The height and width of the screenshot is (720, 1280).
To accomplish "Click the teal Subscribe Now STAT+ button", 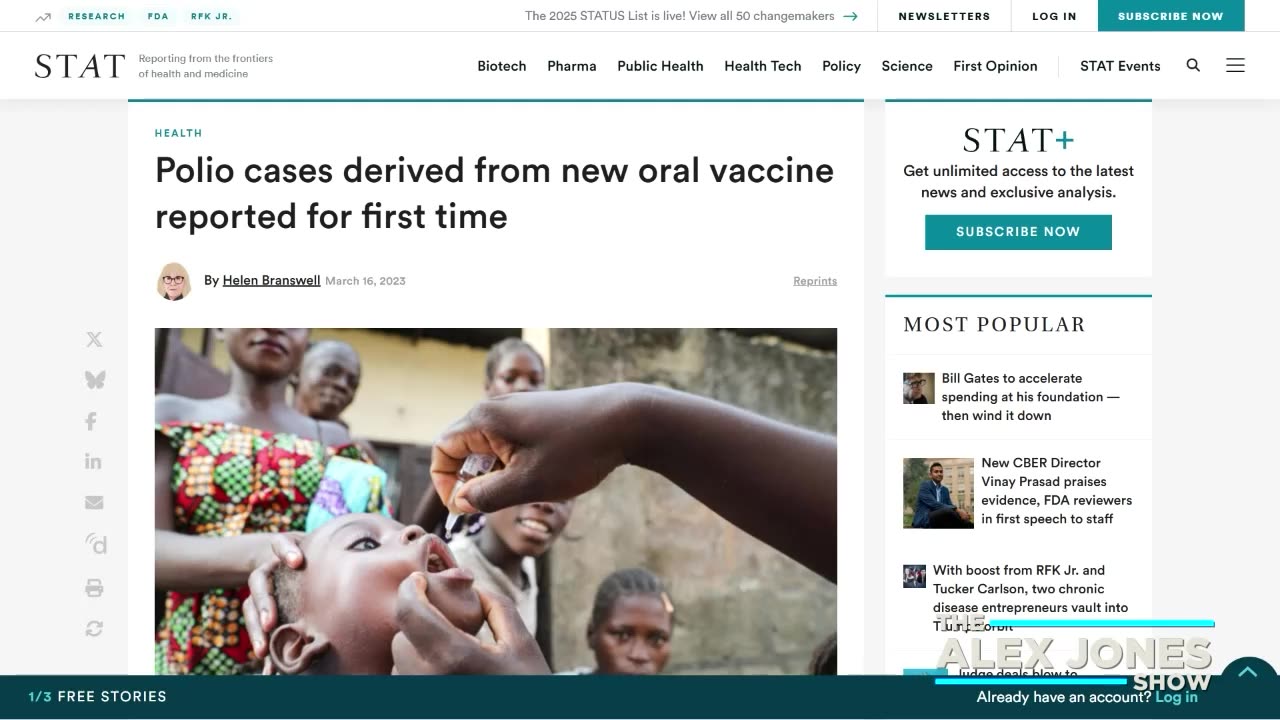I will (1018, 232).
